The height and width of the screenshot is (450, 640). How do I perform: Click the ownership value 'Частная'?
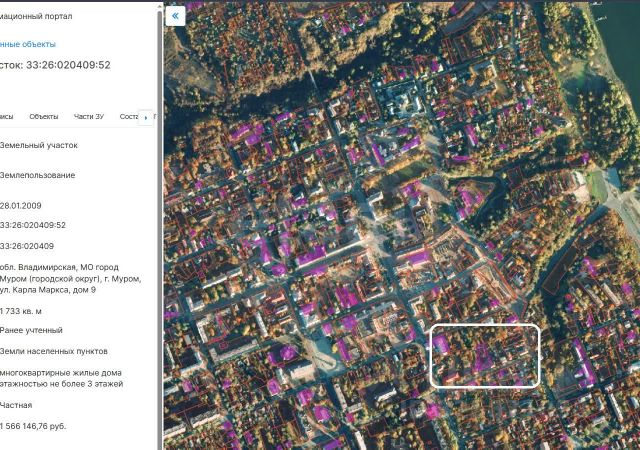click(16, 405)
